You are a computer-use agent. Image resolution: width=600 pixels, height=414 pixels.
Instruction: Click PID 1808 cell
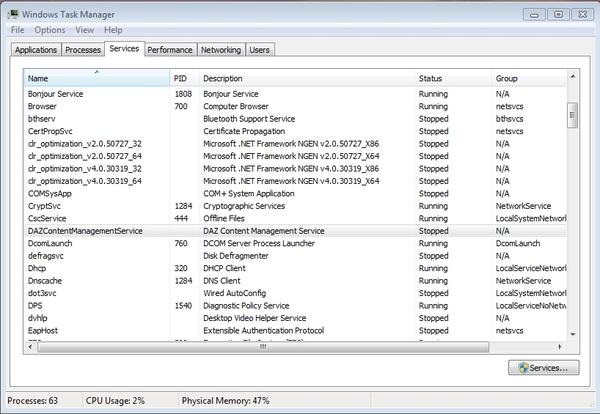pyautogui.click(x=183, y=94)
